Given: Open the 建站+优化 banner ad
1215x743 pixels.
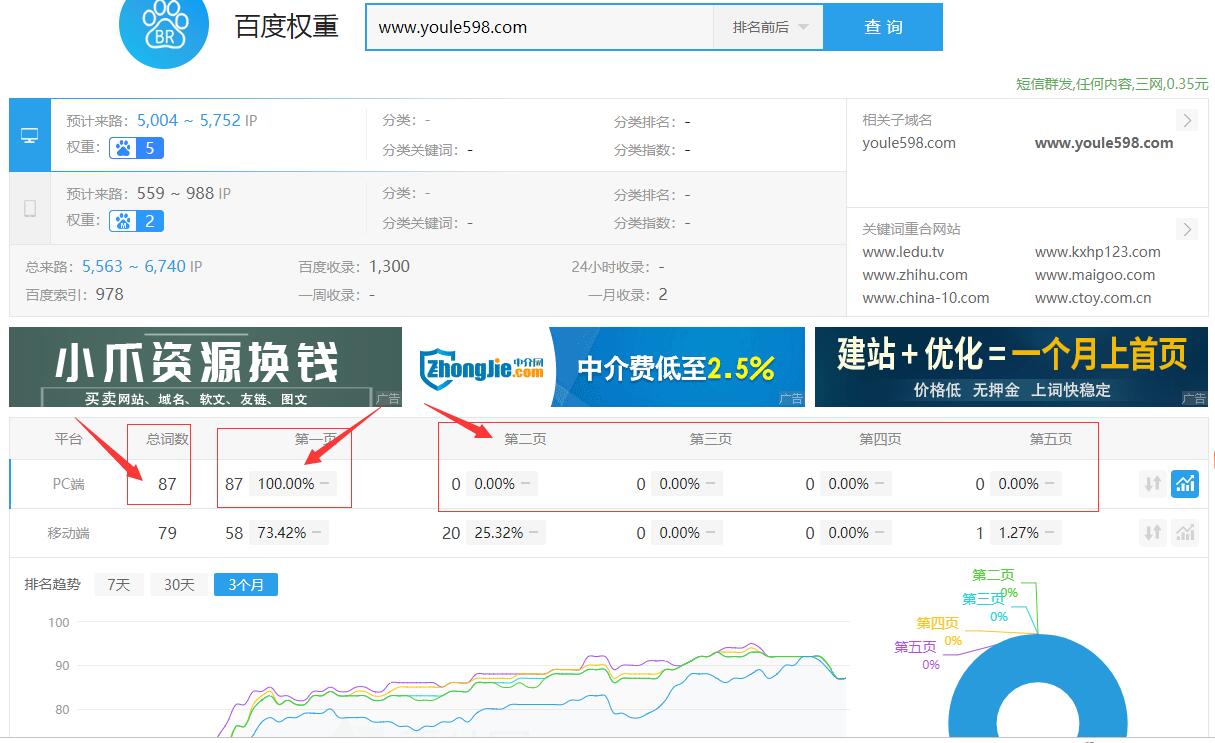Looking at the screenshot, I should click(x=1011, y=367).
